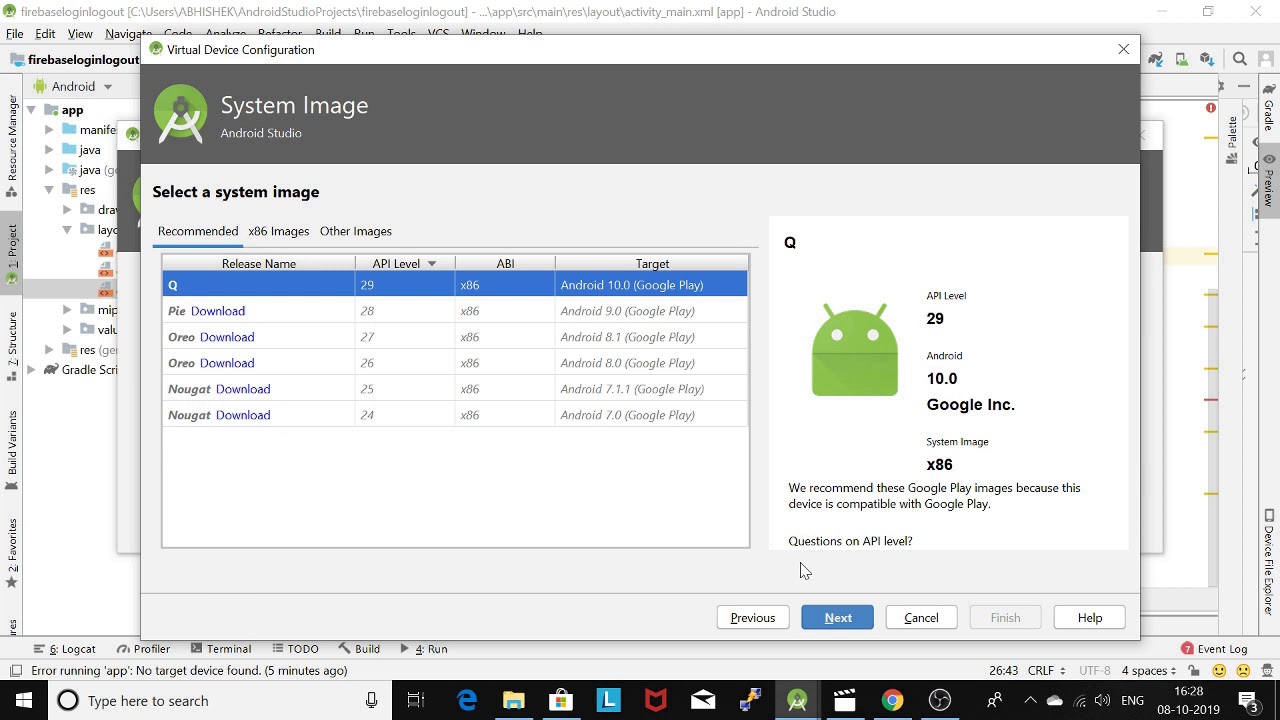Collapse the res folder
This screenshot has height=720, width=1280.
click(49, 190)
